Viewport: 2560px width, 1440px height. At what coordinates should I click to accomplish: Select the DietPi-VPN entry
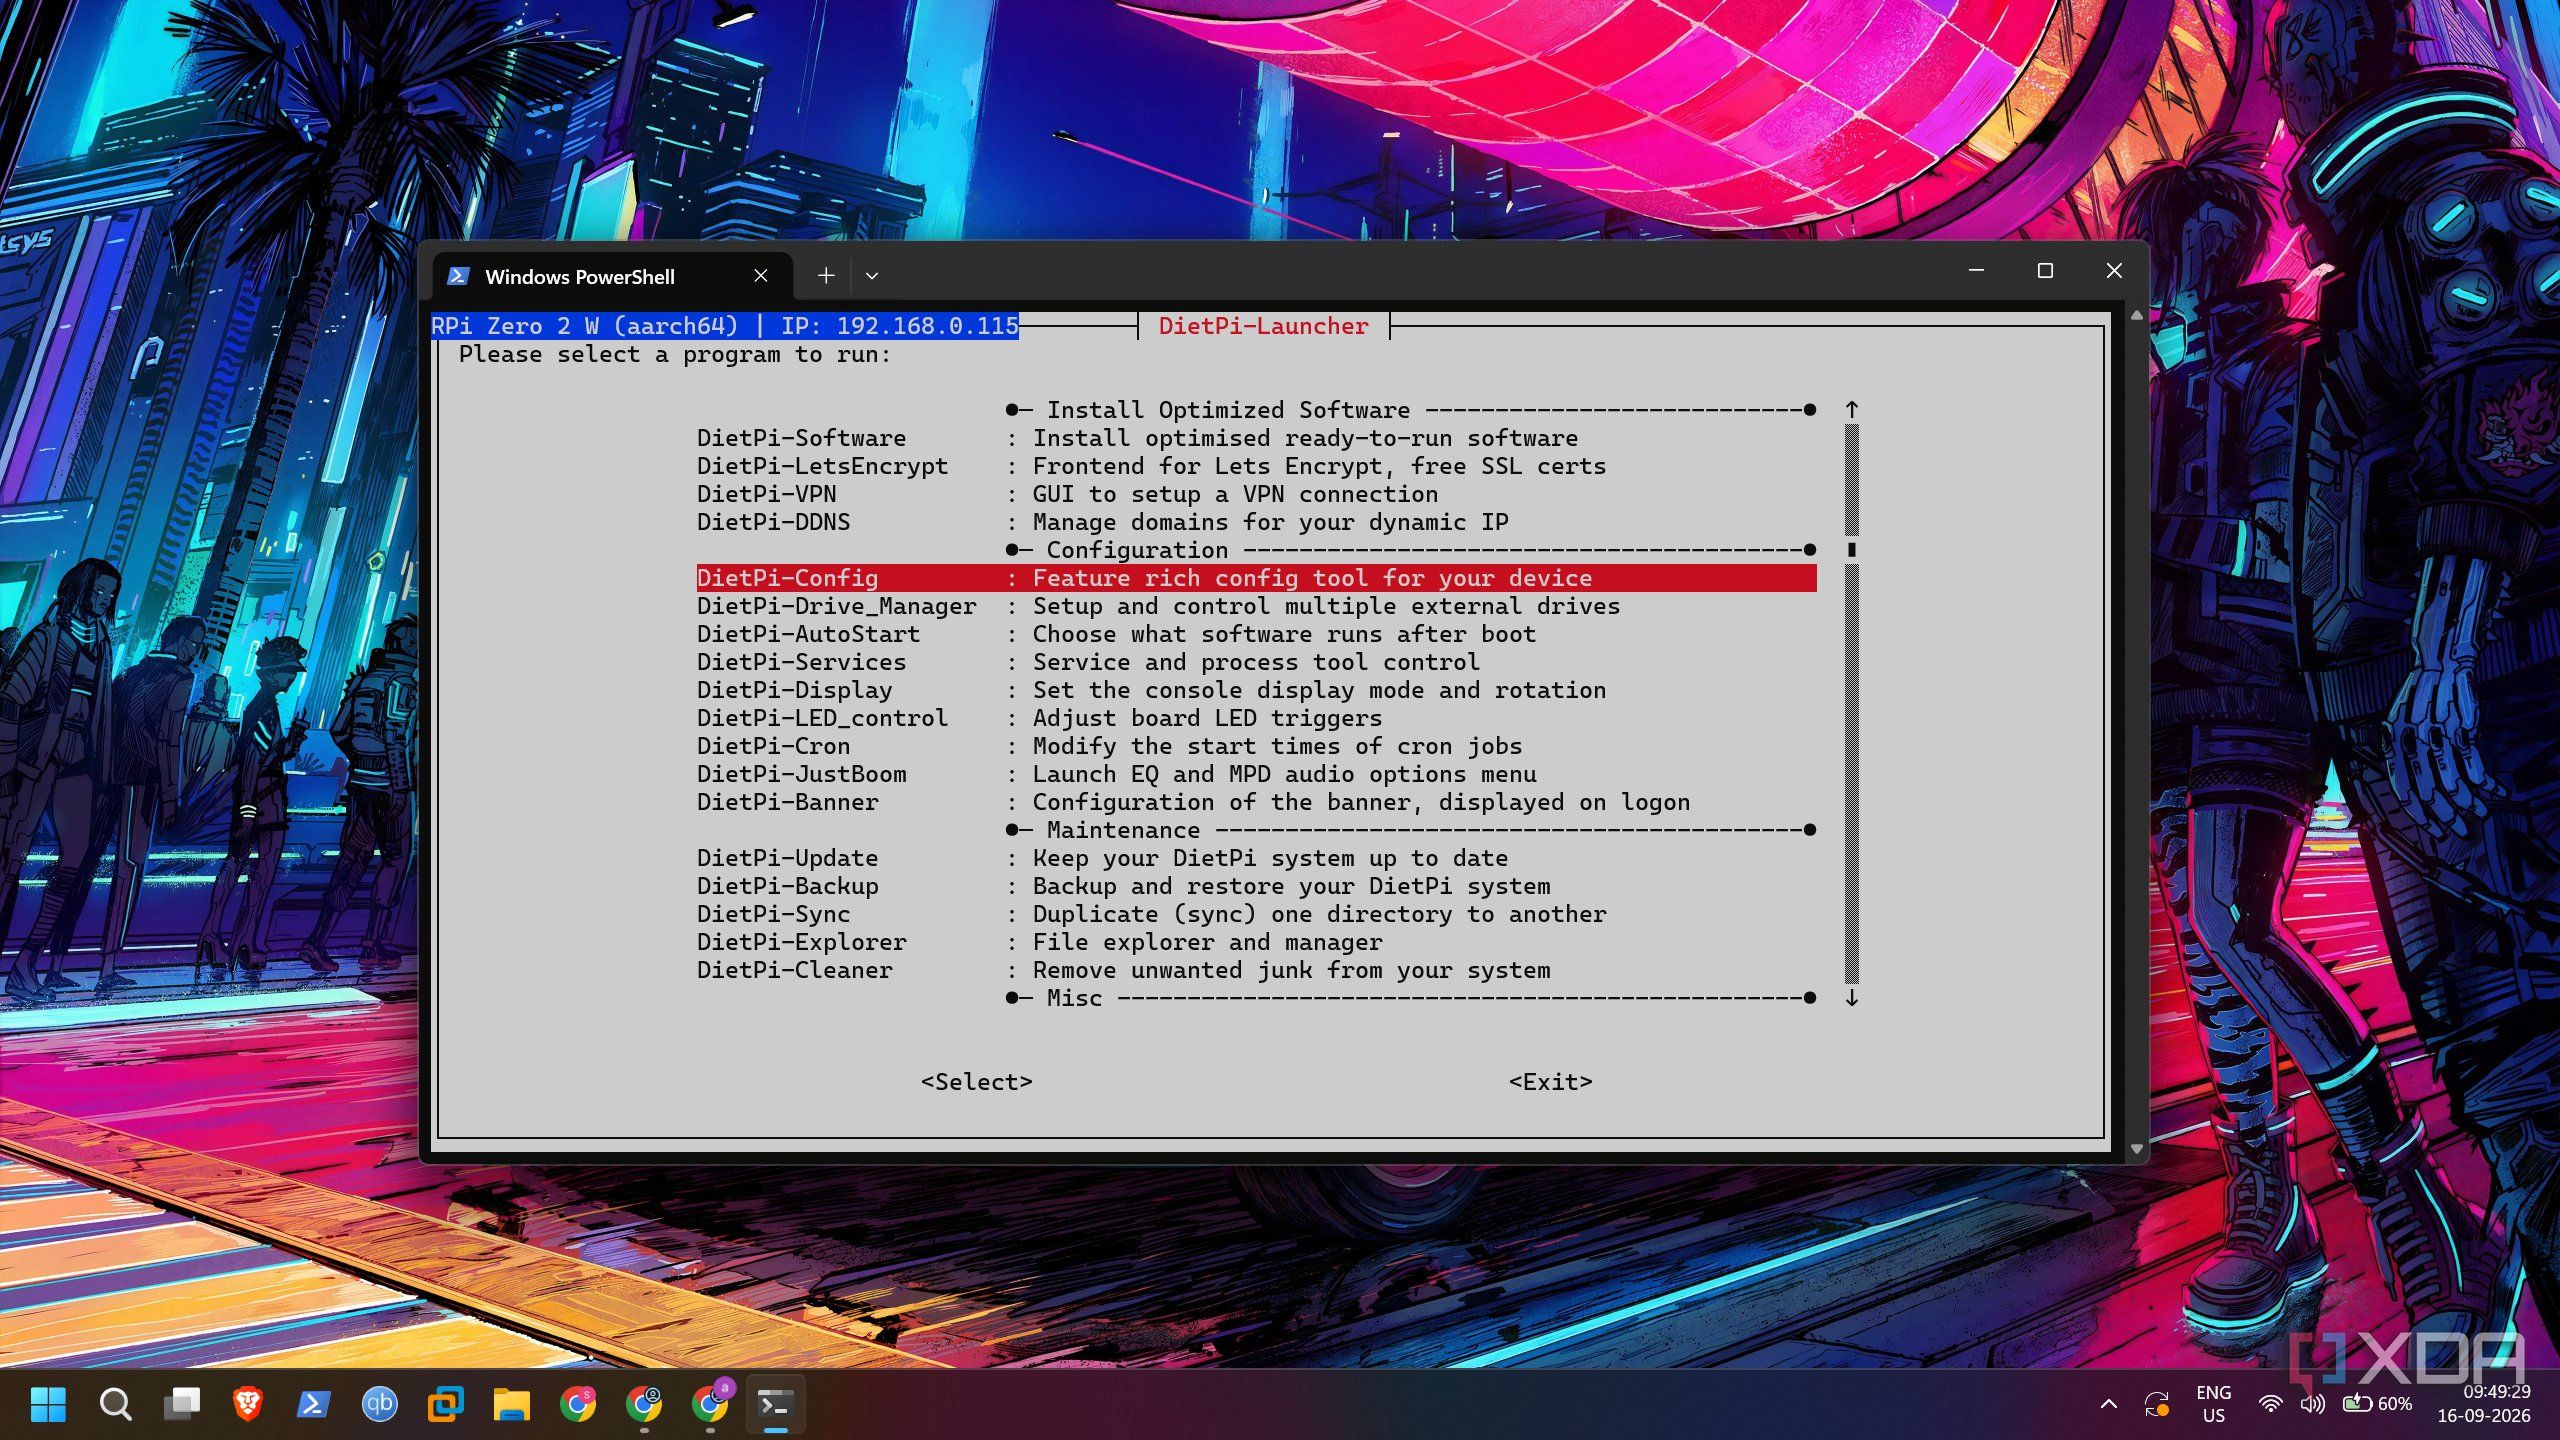[1256, 494]
